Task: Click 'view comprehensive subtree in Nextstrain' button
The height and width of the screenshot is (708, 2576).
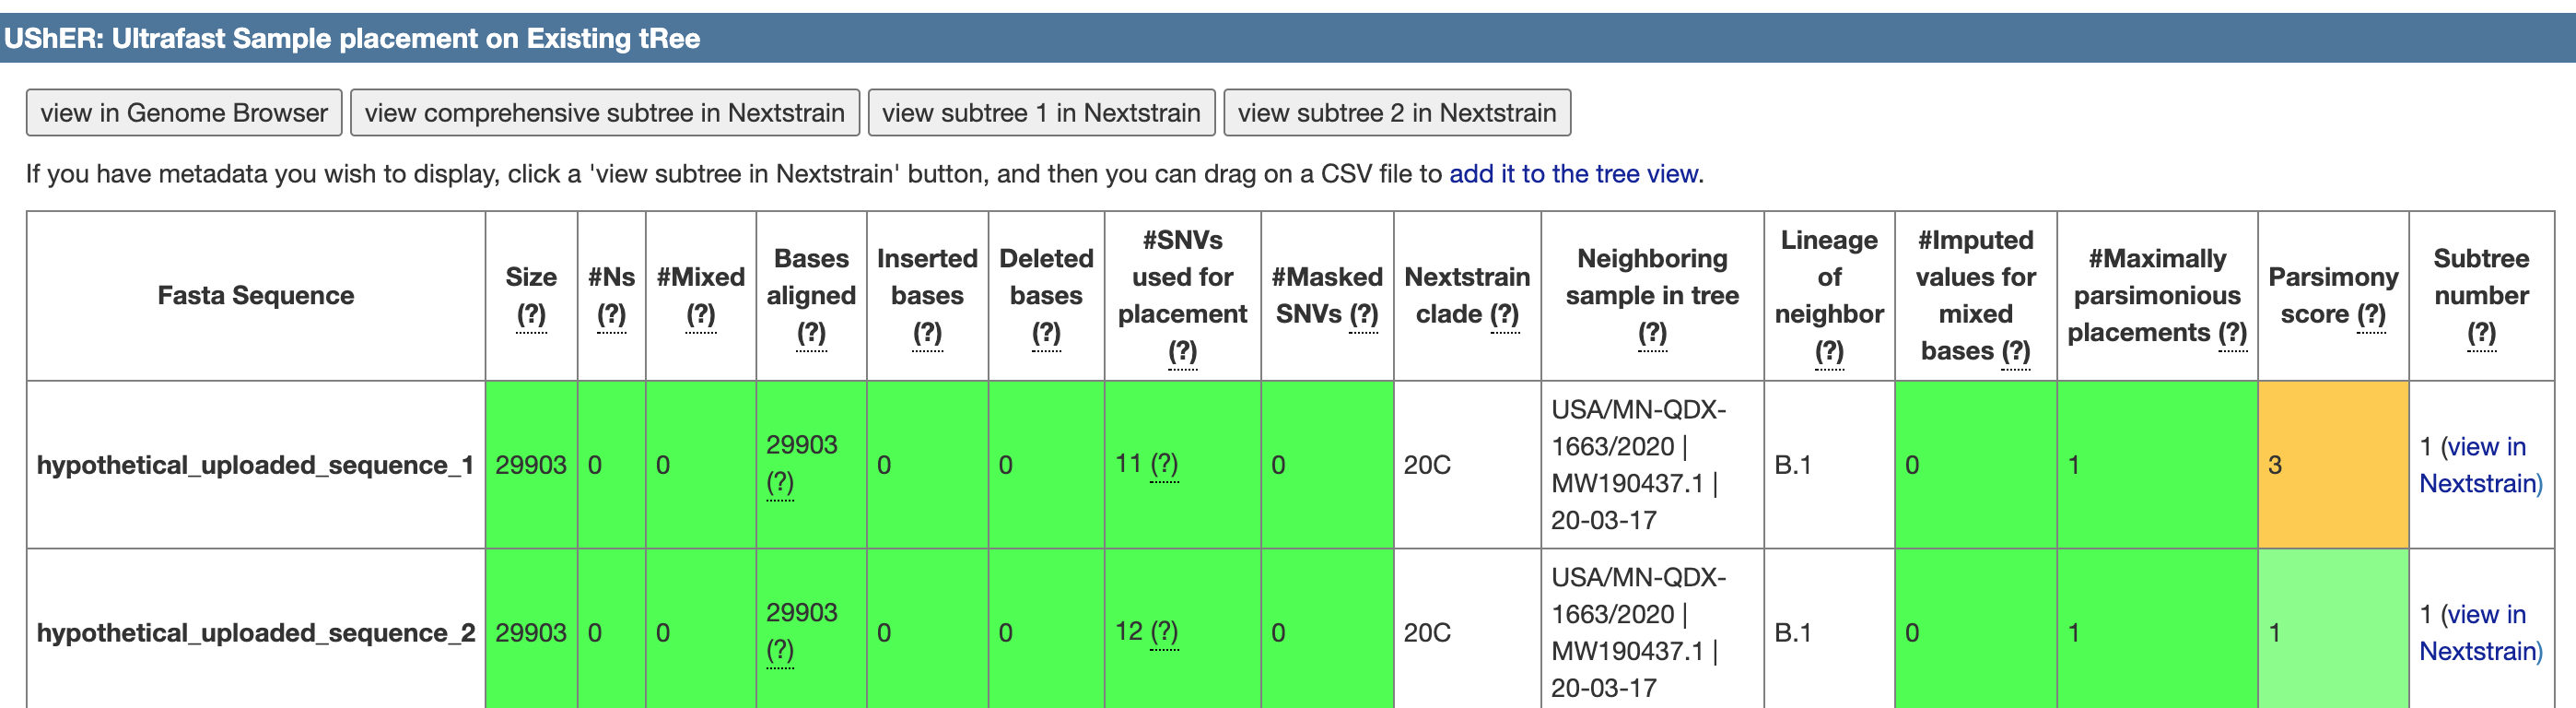Action: pos(604,113)
